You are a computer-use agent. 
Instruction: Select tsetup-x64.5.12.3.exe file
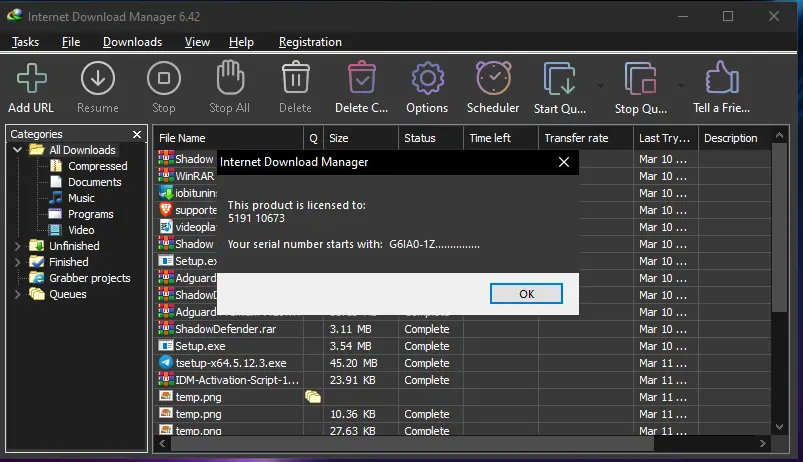462,363
